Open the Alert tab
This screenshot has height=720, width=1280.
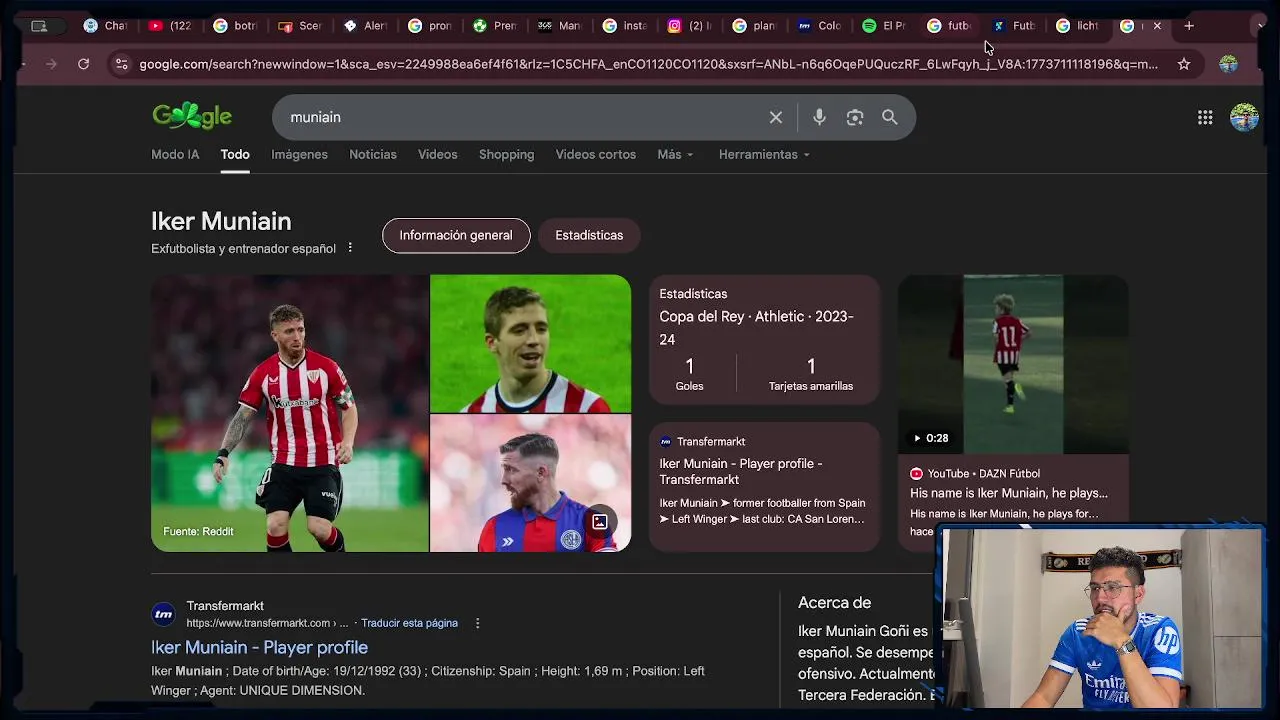pyautogui.click(x=365, y=26)
